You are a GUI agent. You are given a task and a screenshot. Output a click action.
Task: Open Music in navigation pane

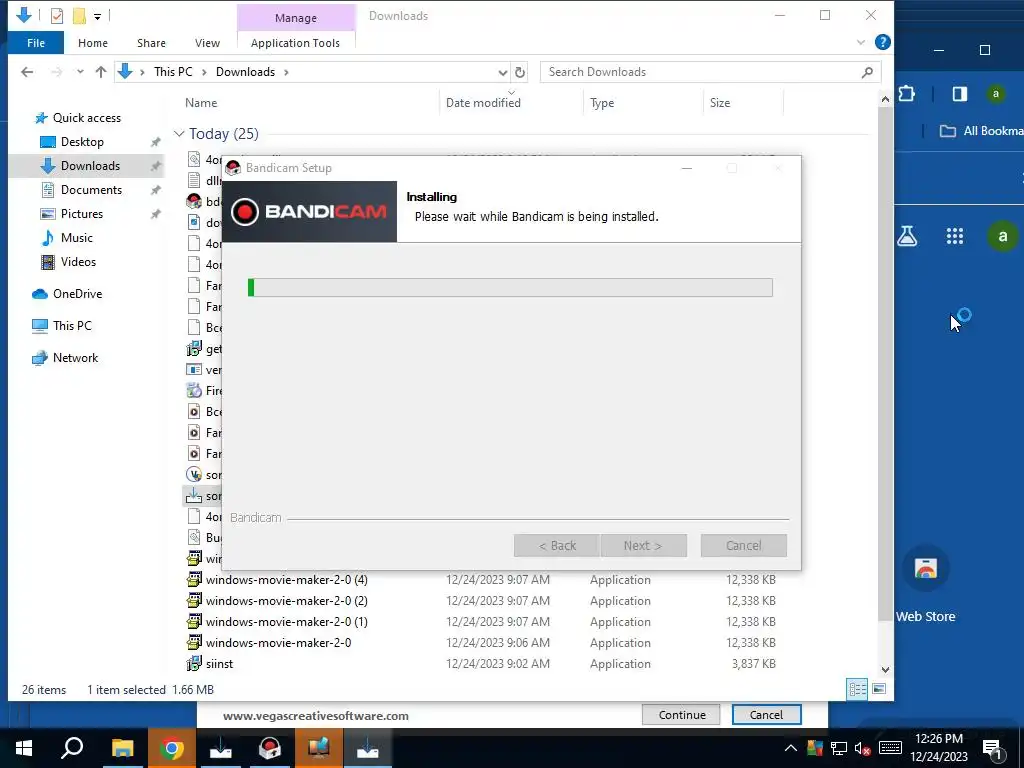click(x=76, y=238)
